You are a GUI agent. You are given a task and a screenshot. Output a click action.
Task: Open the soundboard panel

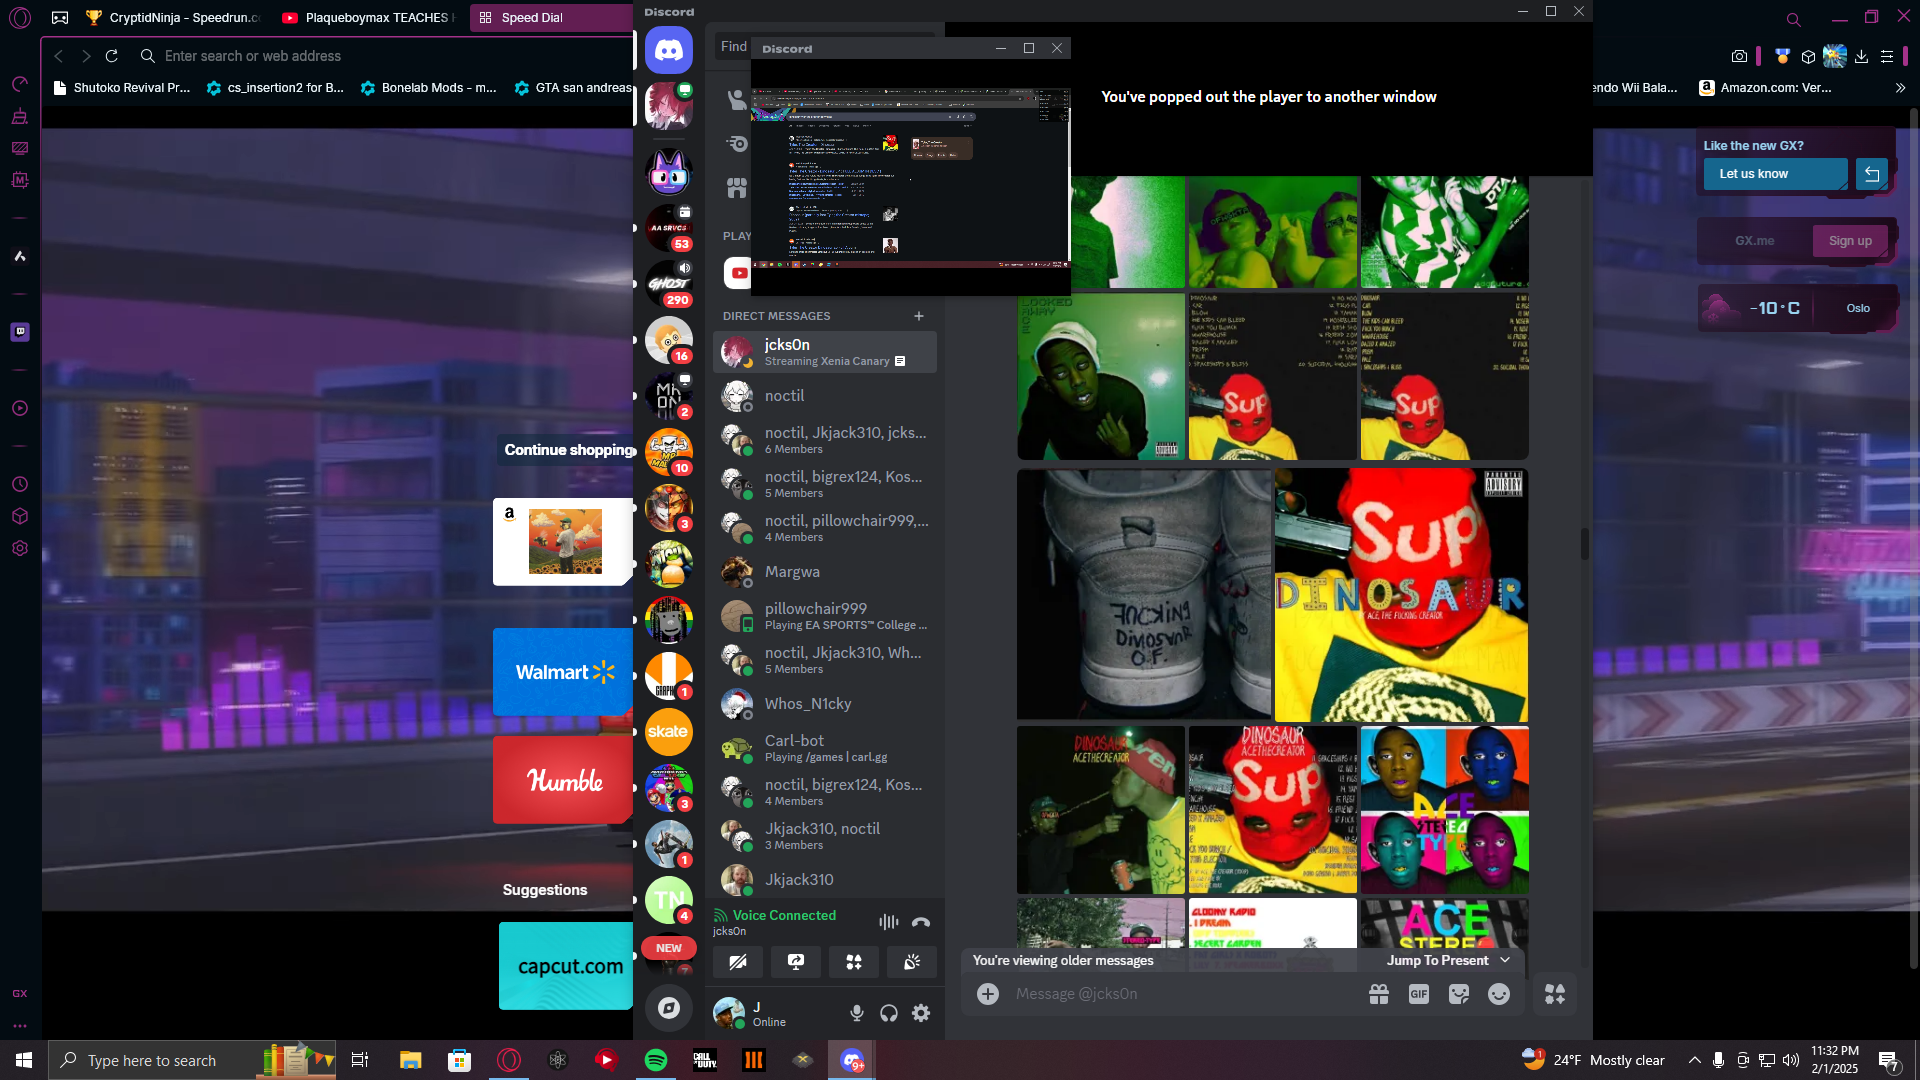click(x=912, y=962)
